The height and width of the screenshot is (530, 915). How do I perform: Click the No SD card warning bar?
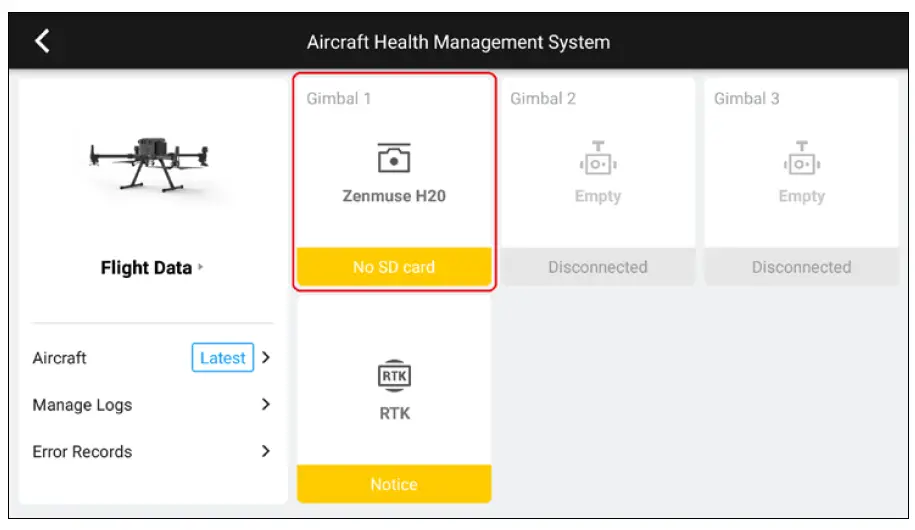[x=394, y=267]
